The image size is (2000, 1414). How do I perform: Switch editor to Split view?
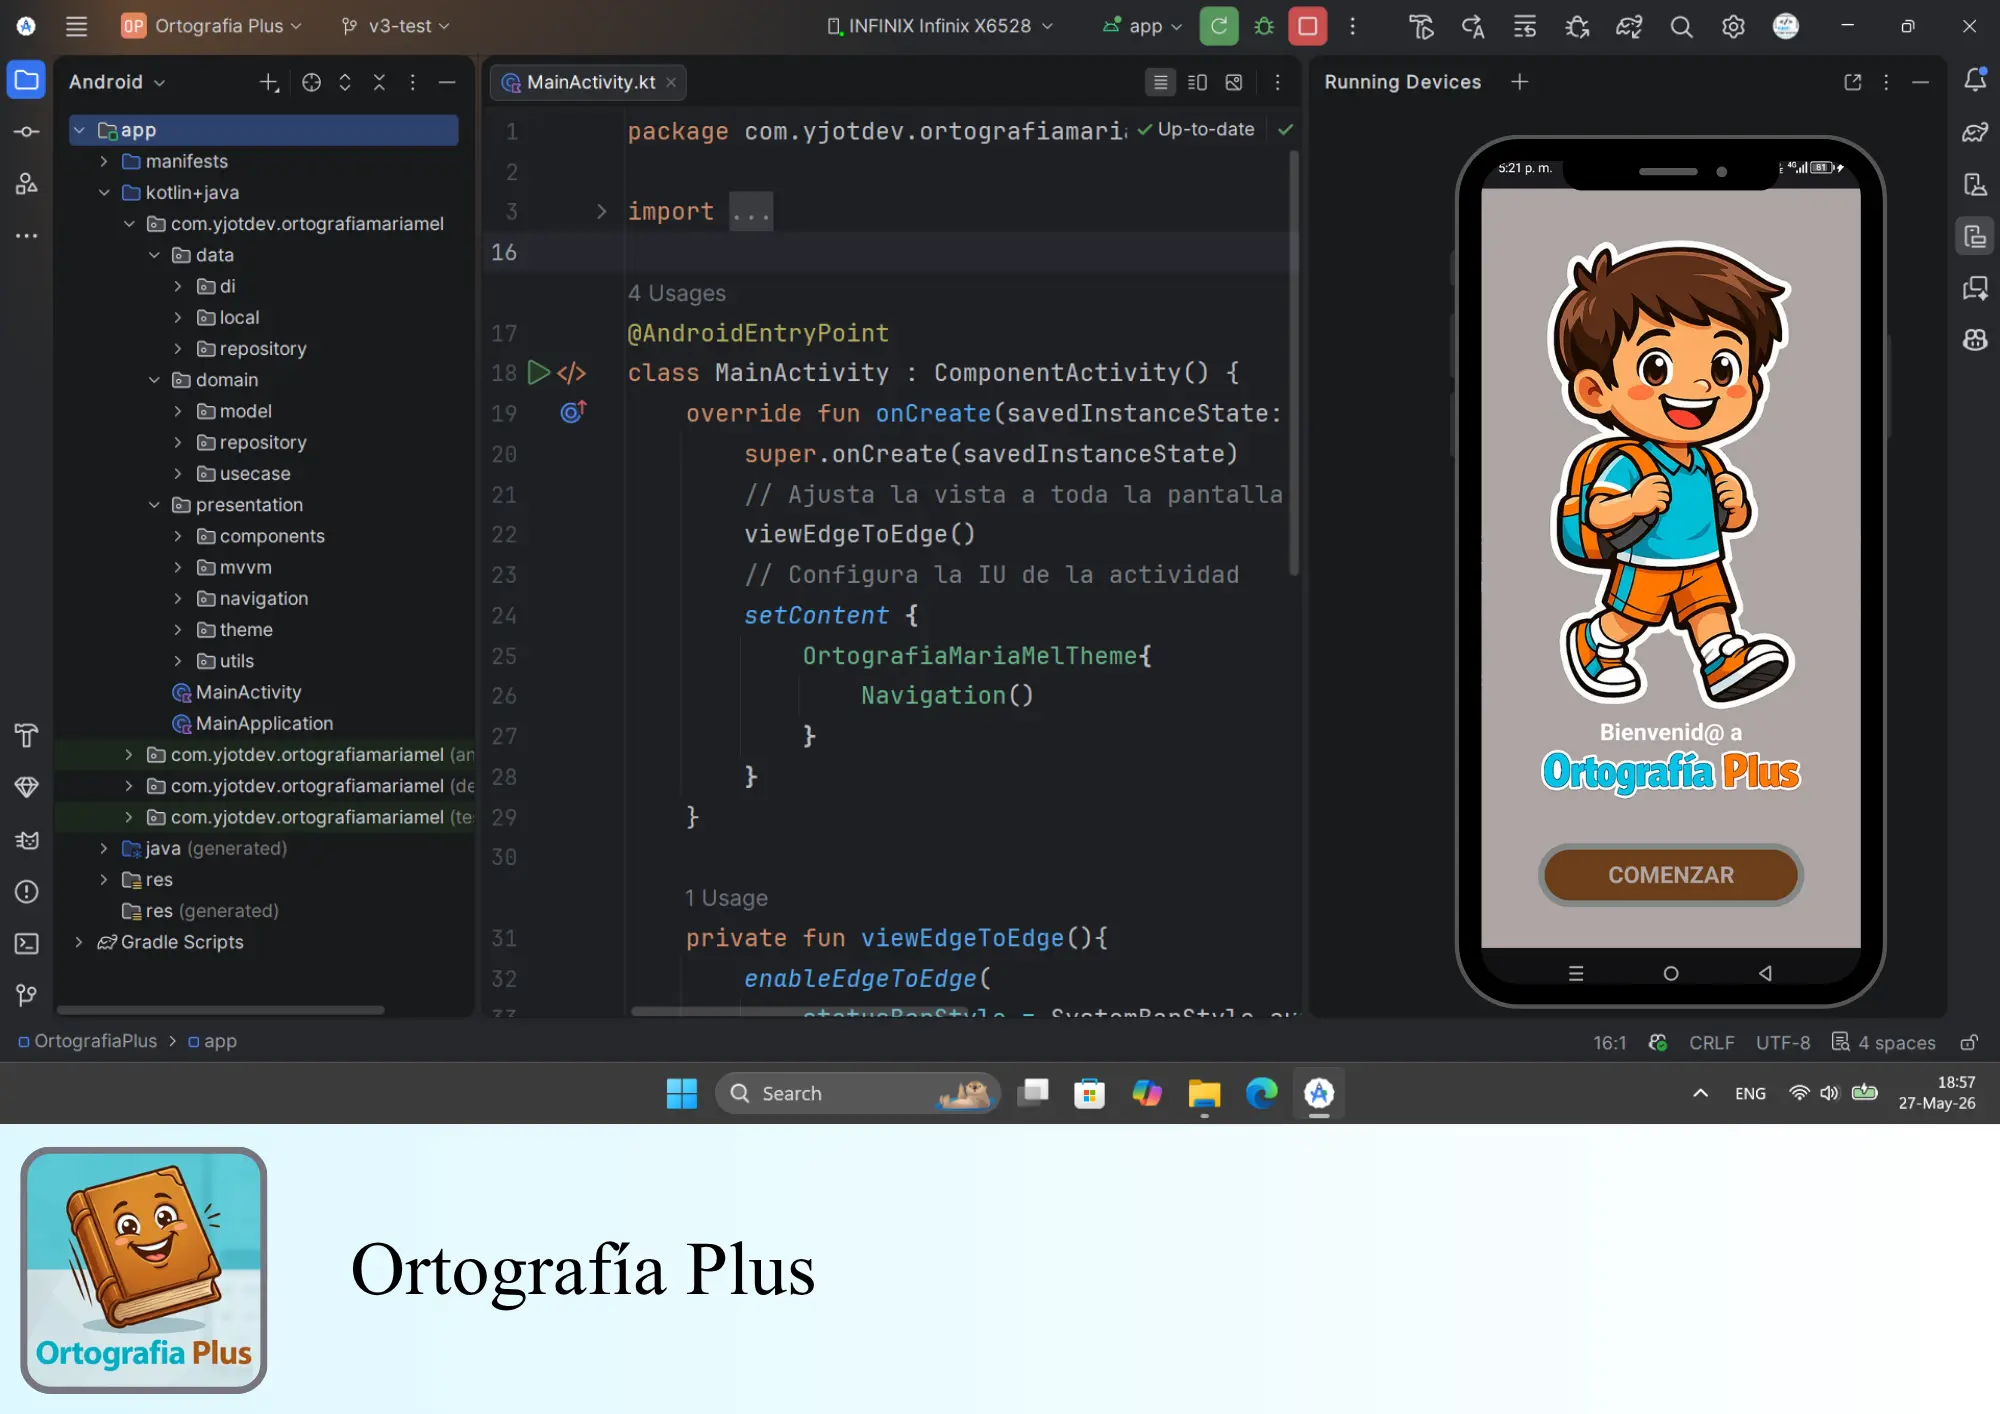pyautogui.click(x=1197, y=82)
